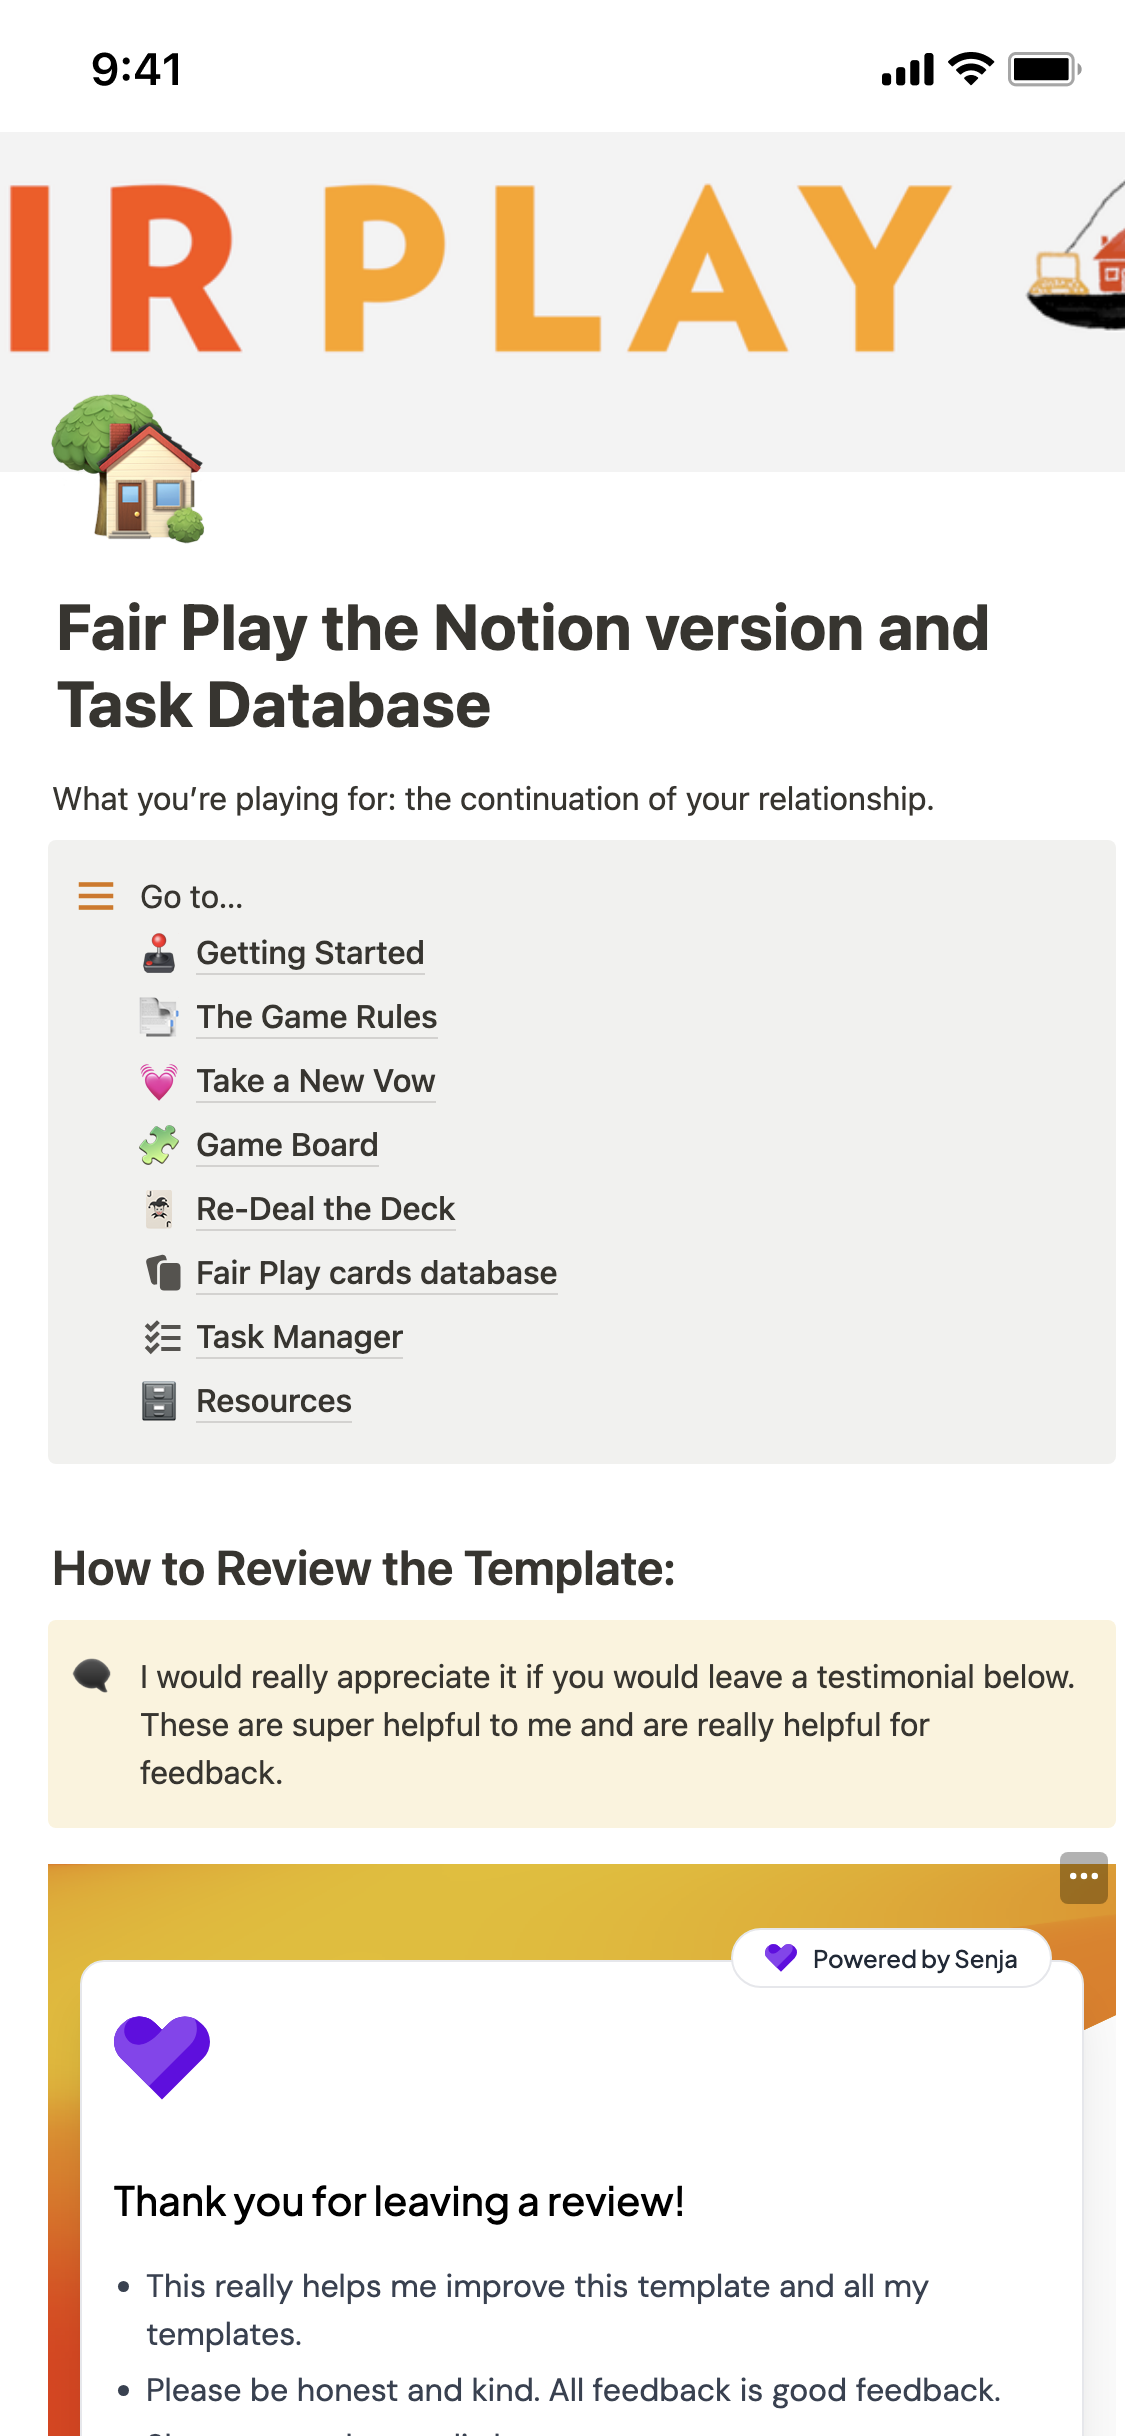Open The Game Rules page
Viewport: 1125px width, 2436px height.
[x=317, y=1016]
